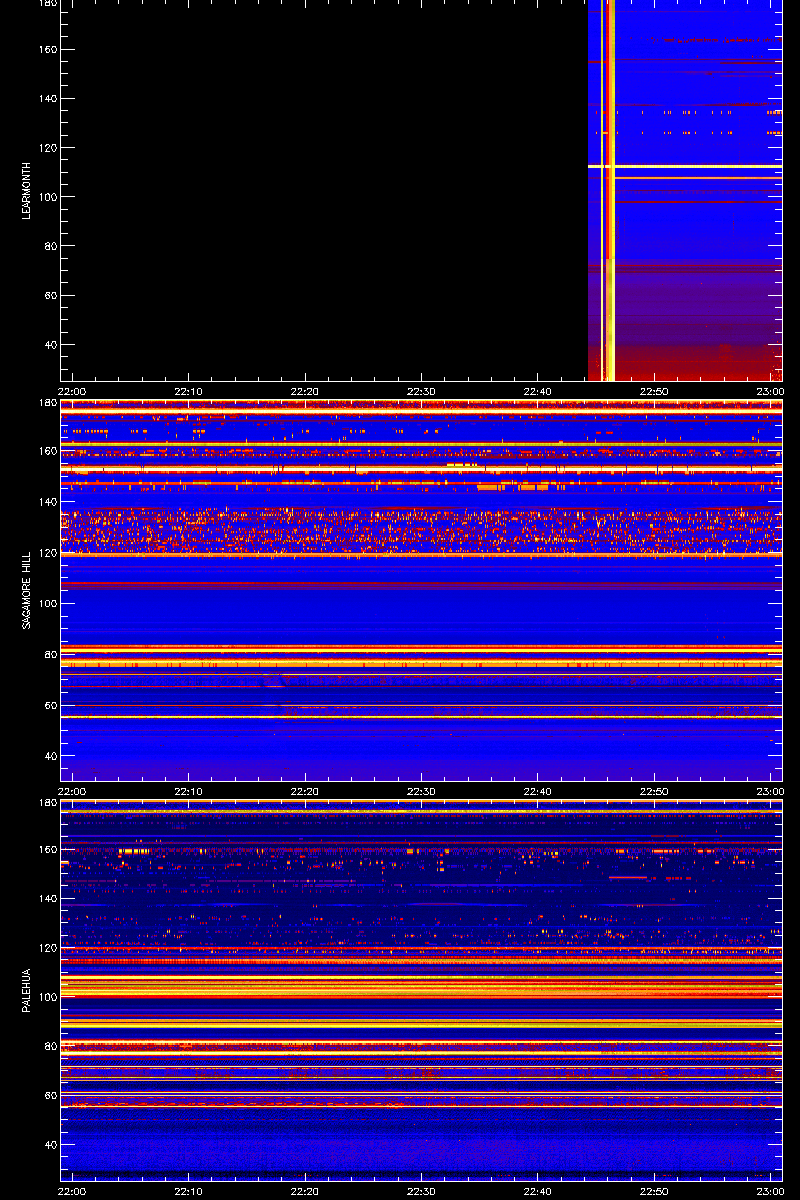Click 22:40 under the Learmonth panel

click(x=538, y=391)
